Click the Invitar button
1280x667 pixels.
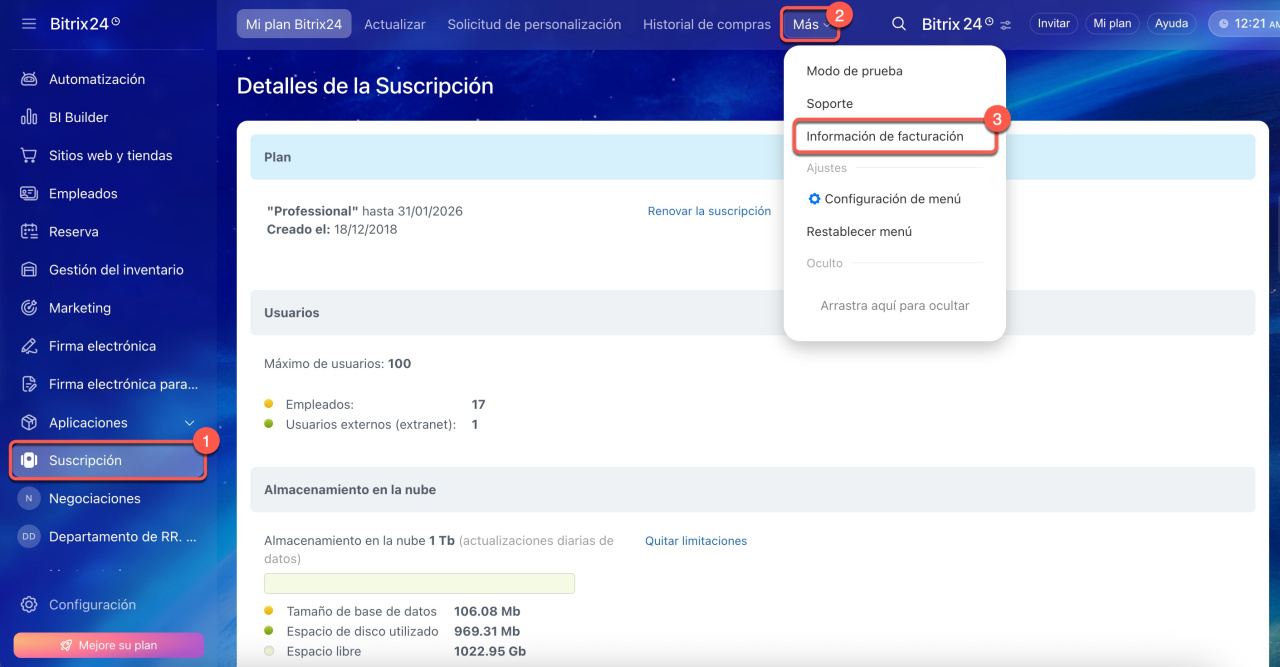click(x=1053, y=23)
